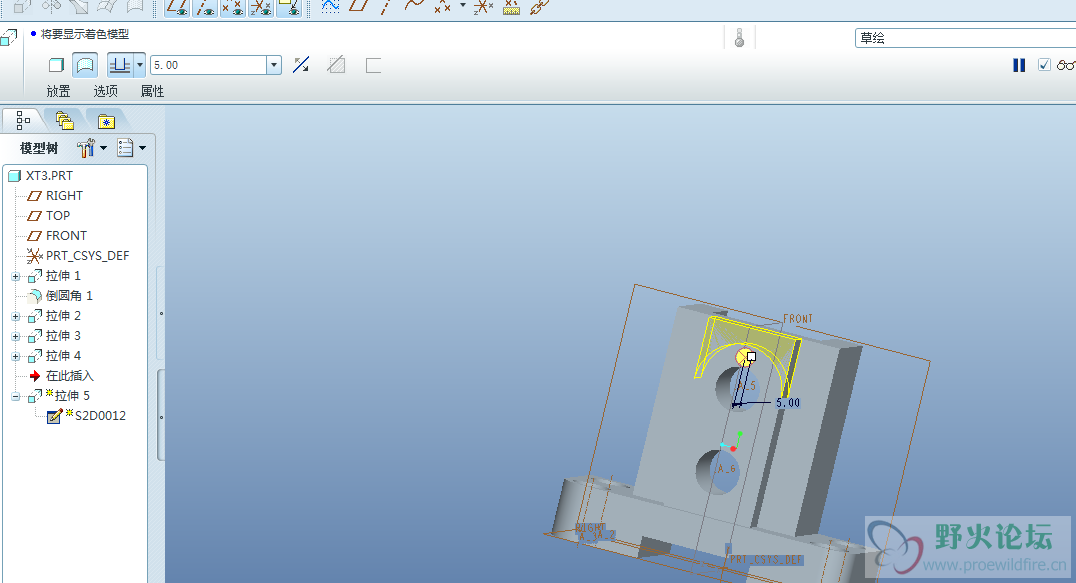This screenshot has height=583, width=1076.
Task: Click the datum plane creation tool
Action: [358, 7]
